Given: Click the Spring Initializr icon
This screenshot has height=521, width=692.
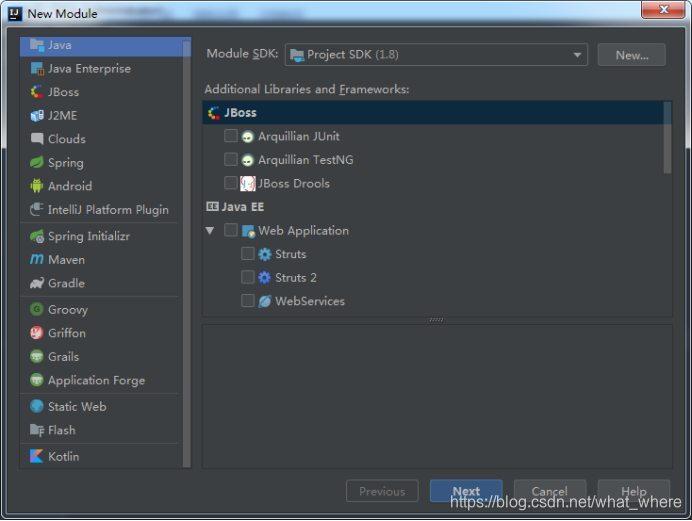Looking at the screenshot, I should pos(37,236).
